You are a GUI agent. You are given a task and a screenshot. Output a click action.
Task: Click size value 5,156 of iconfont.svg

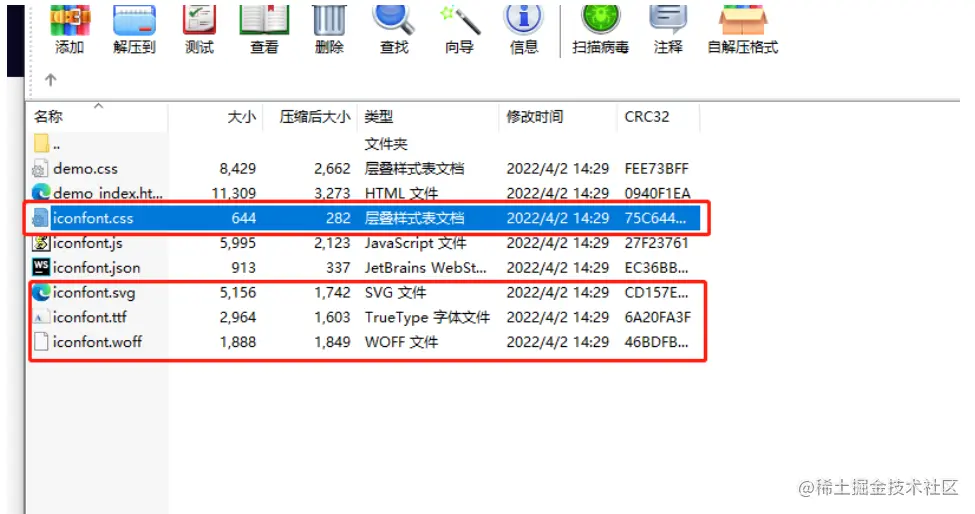pyautogui.click(x=238, y=293)
